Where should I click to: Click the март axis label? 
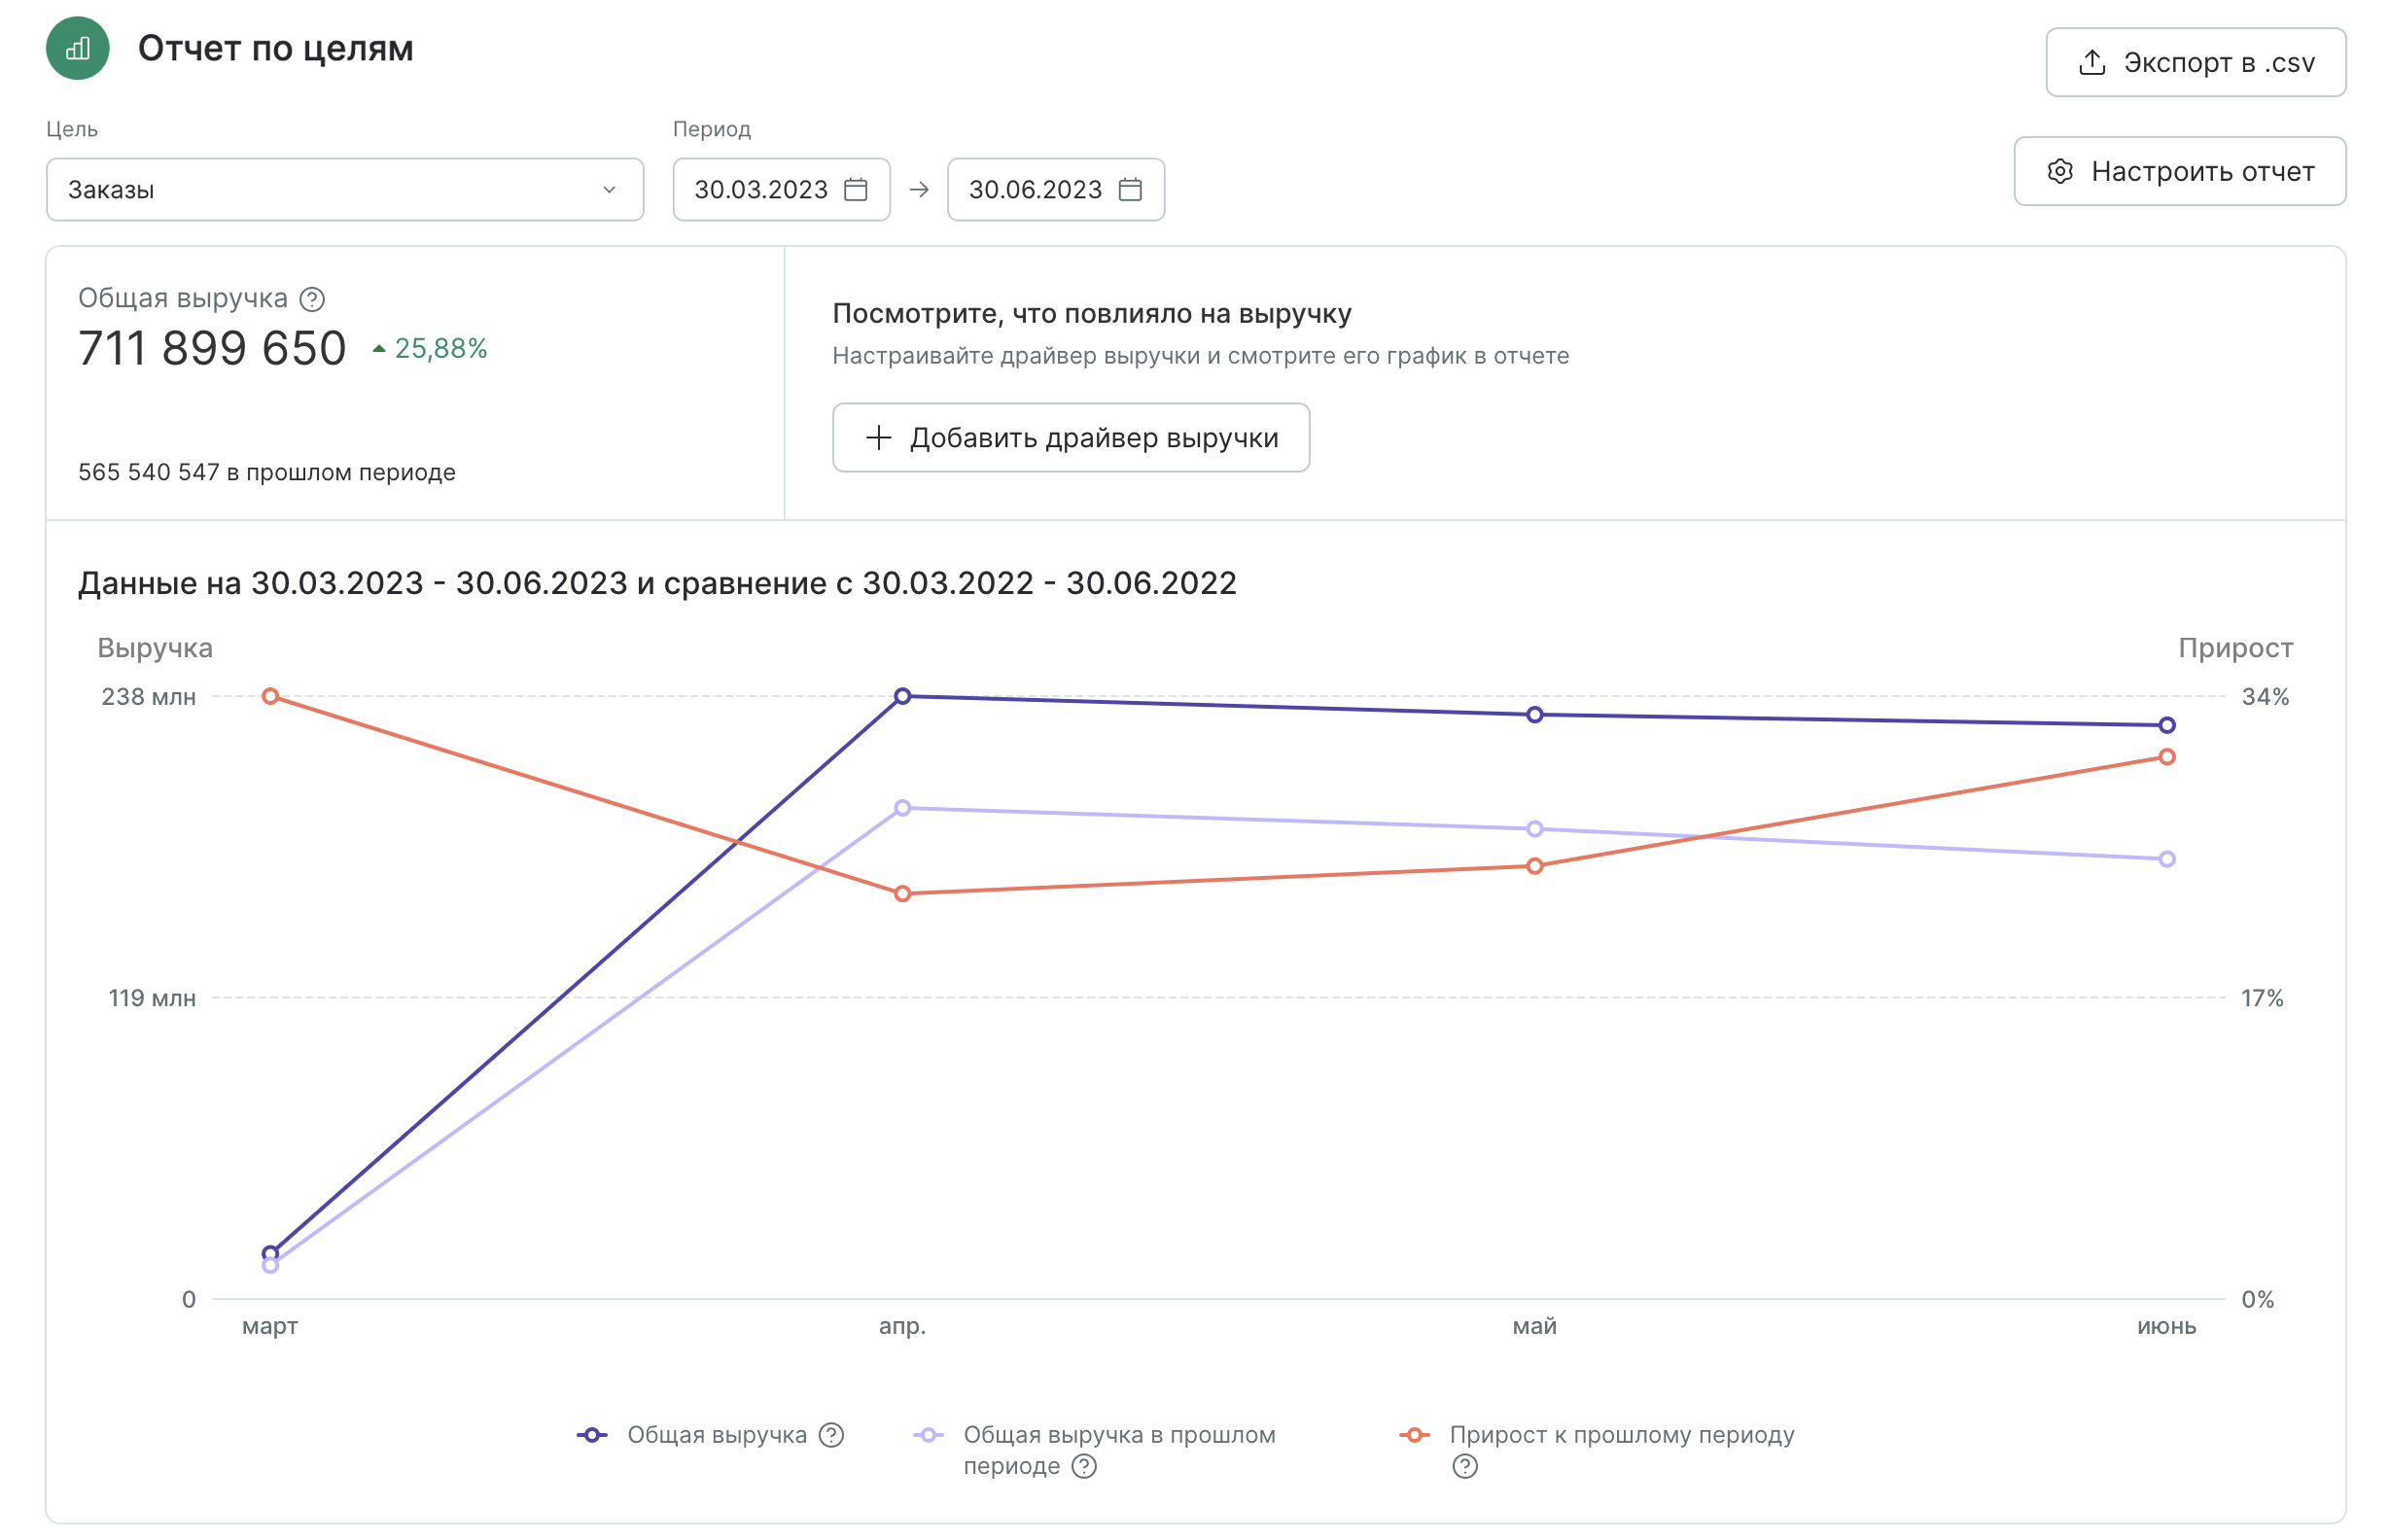pyautogui.click(x=270, y=1326)
